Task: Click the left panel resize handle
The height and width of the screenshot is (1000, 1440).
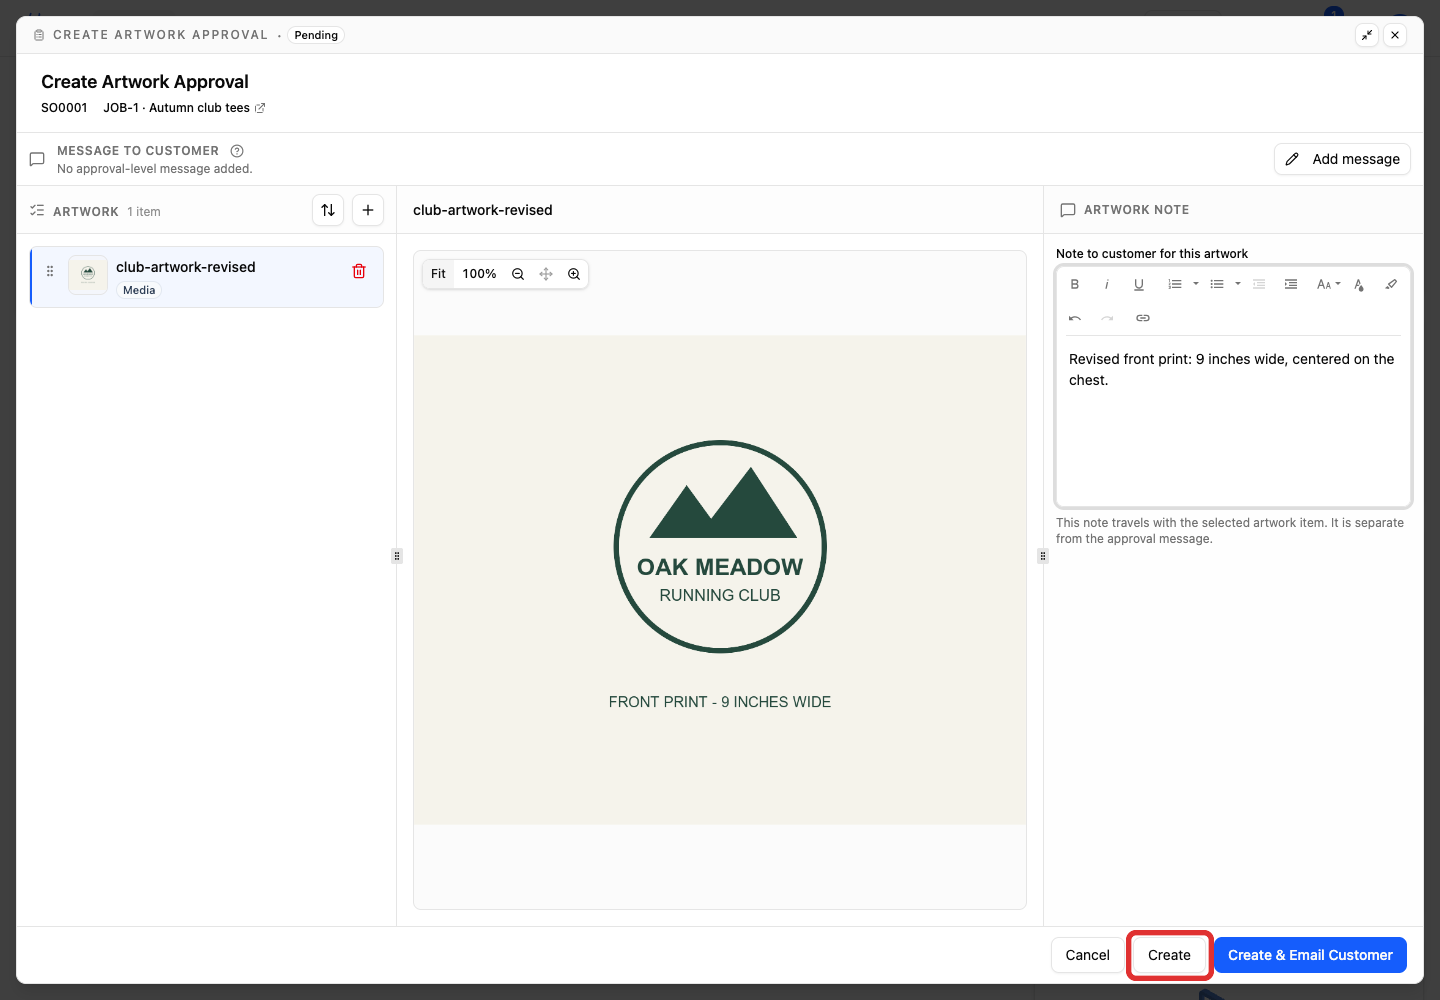Action: [397, 556]
